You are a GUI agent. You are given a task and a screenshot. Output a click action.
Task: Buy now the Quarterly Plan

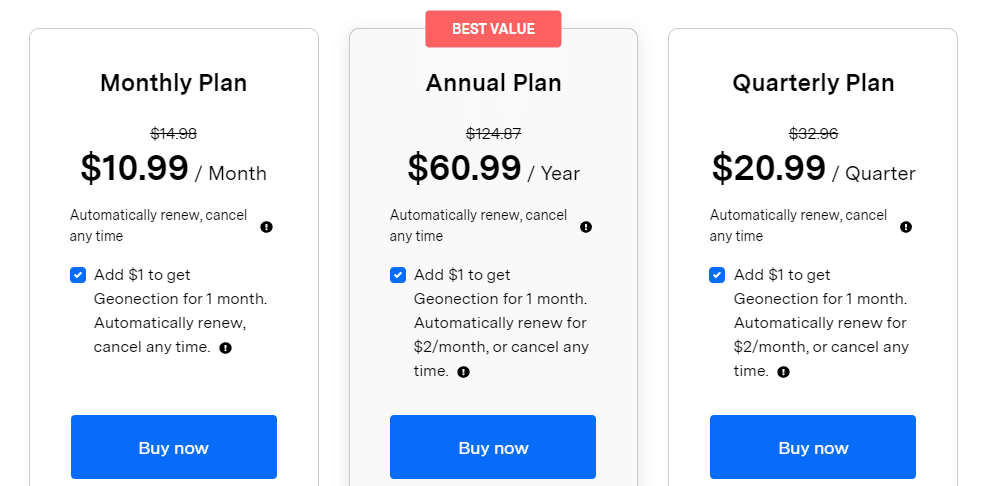[x=813, y=447]
